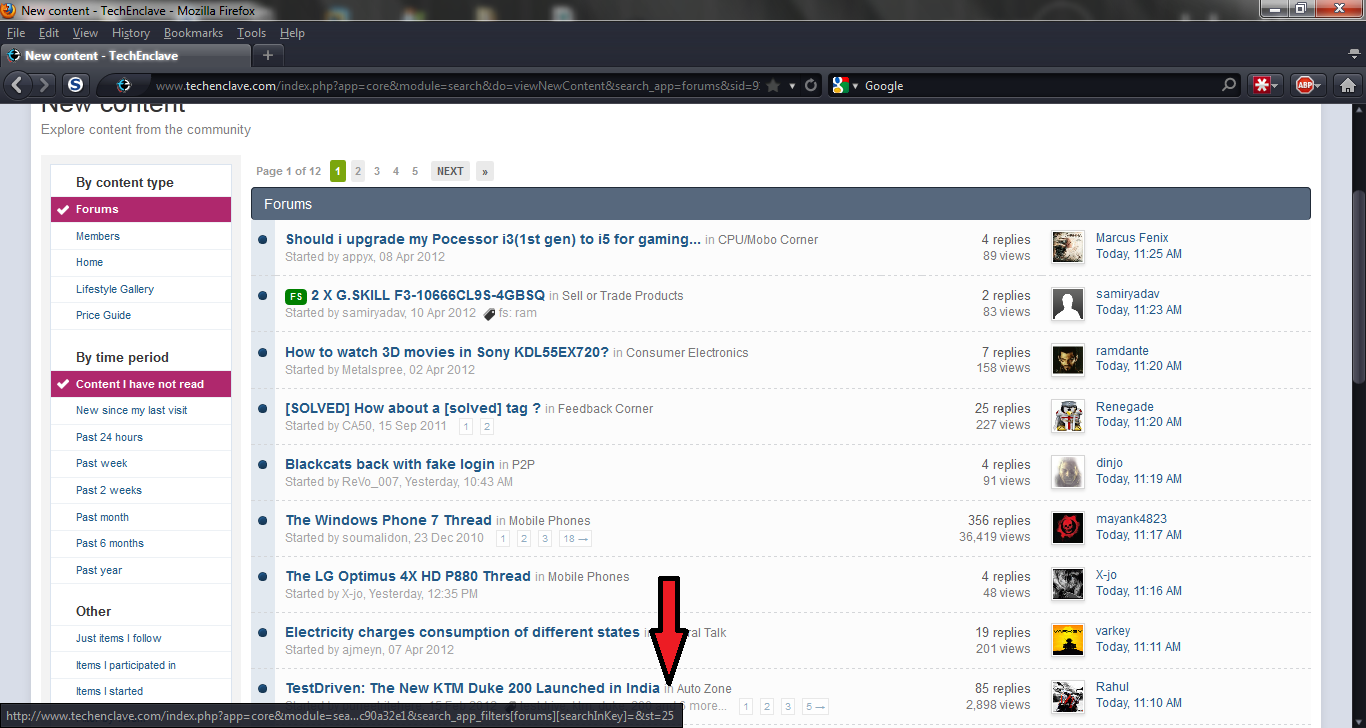Open the History menu
The image size is (1366, 728).
(x=130, y=33)
